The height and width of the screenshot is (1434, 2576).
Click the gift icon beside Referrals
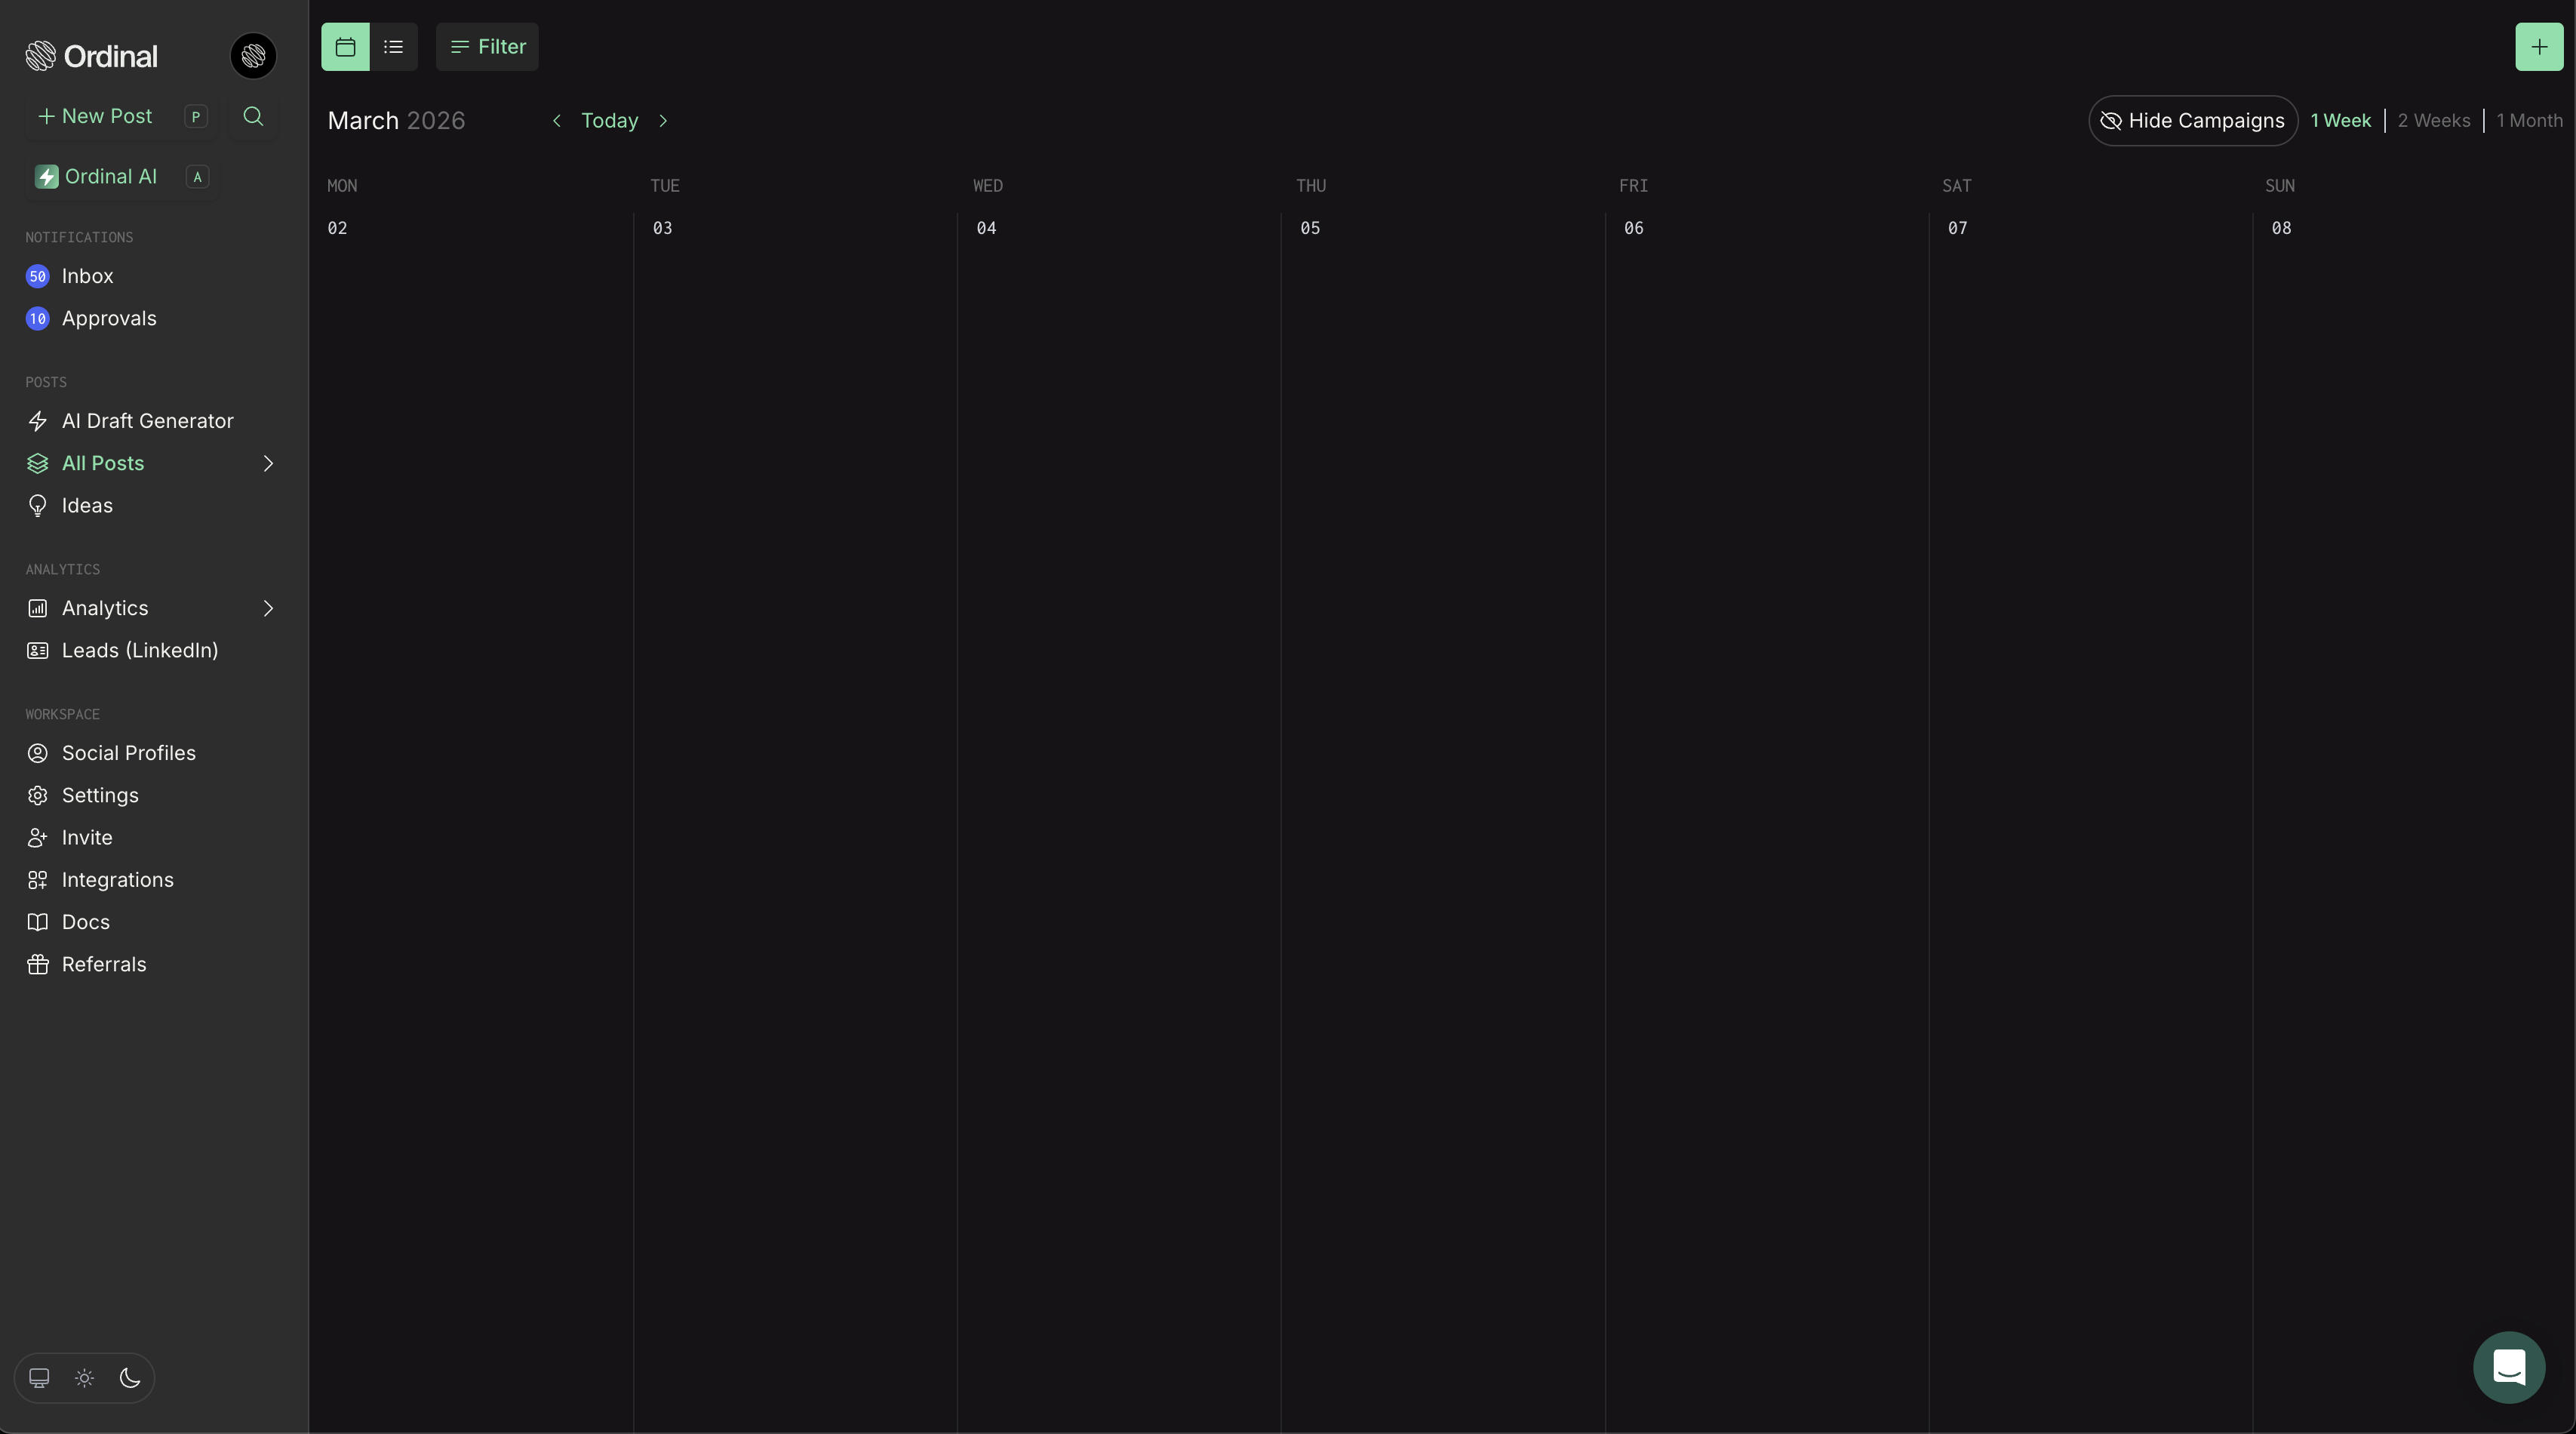37,964
